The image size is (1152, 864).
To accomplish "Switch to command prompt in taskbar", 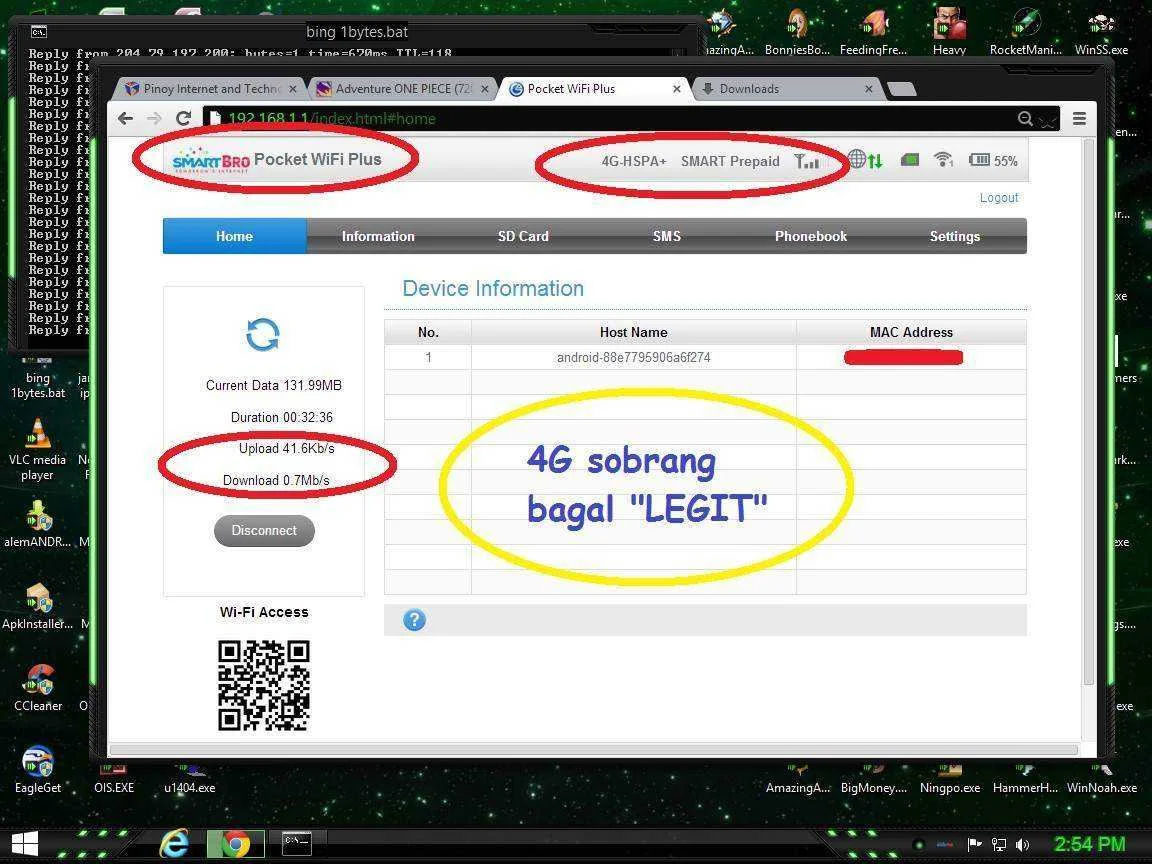I will [x=297, y=844].
